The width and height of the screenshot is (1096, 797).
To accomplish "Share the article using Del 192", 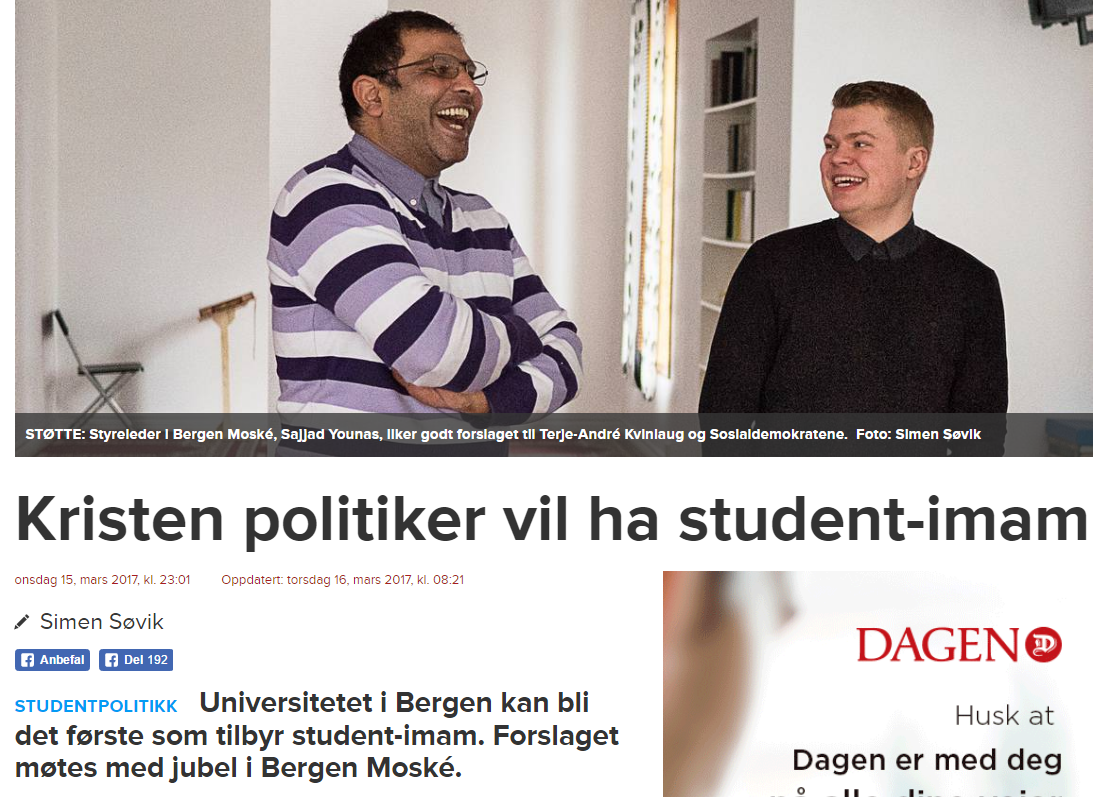I will 136,660.
